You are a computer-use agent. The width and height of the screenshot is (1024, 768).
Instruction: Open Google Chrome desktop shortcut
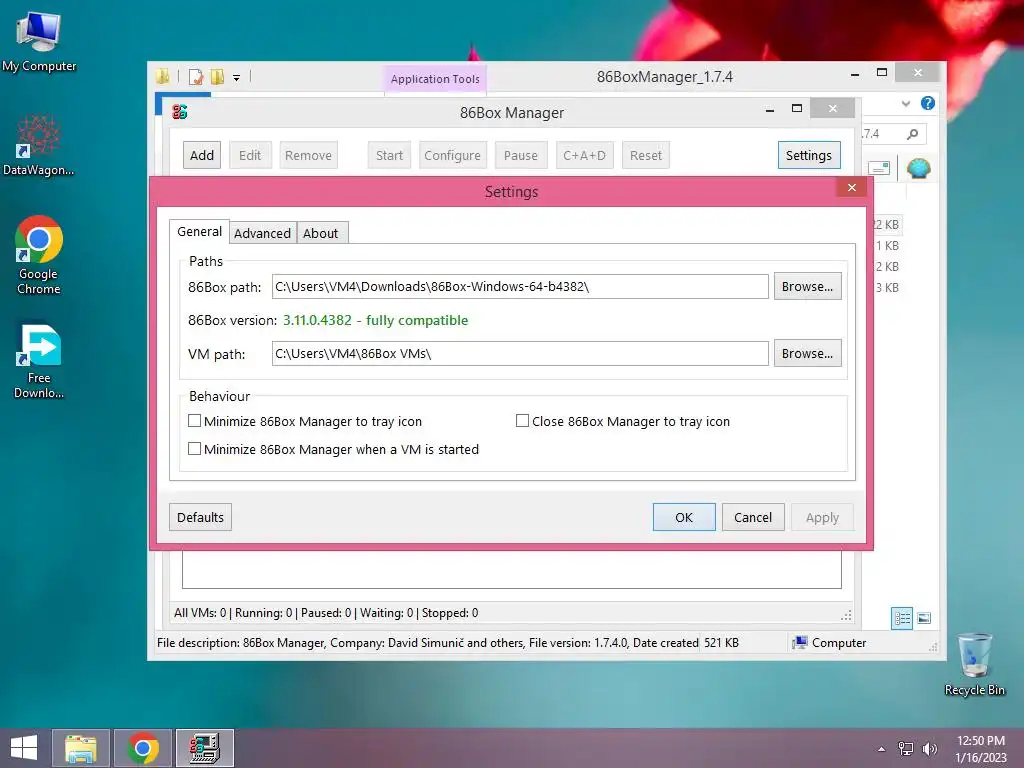39,255
